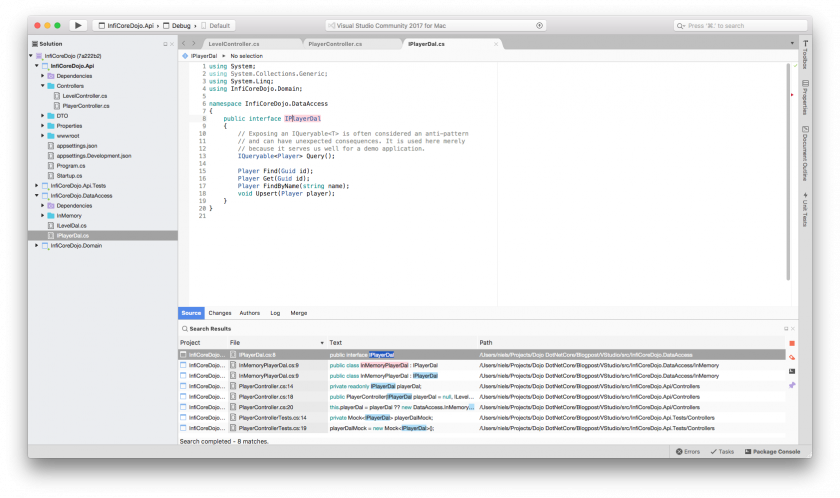Click the auto-hide icon of Search Results pad
This screenshot has height=498, width=840.
pos(786,329)
